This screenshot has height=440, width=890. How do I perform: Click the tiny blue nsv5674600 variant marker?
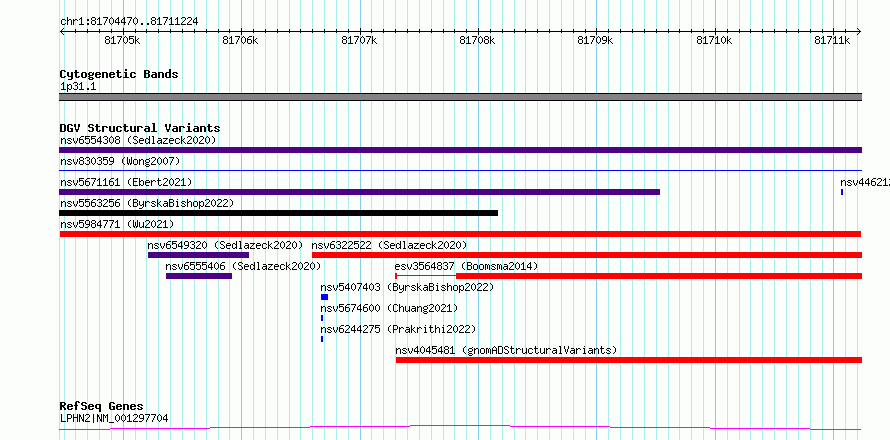[322, 318]
